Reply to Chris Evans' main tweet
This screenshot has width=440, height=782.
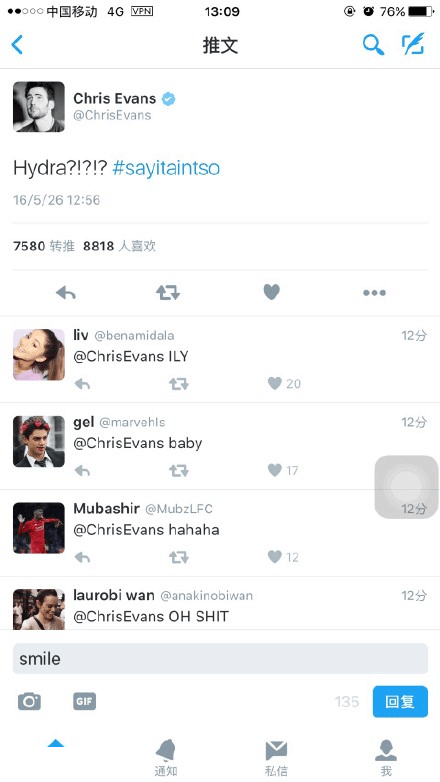pos(66,293)
